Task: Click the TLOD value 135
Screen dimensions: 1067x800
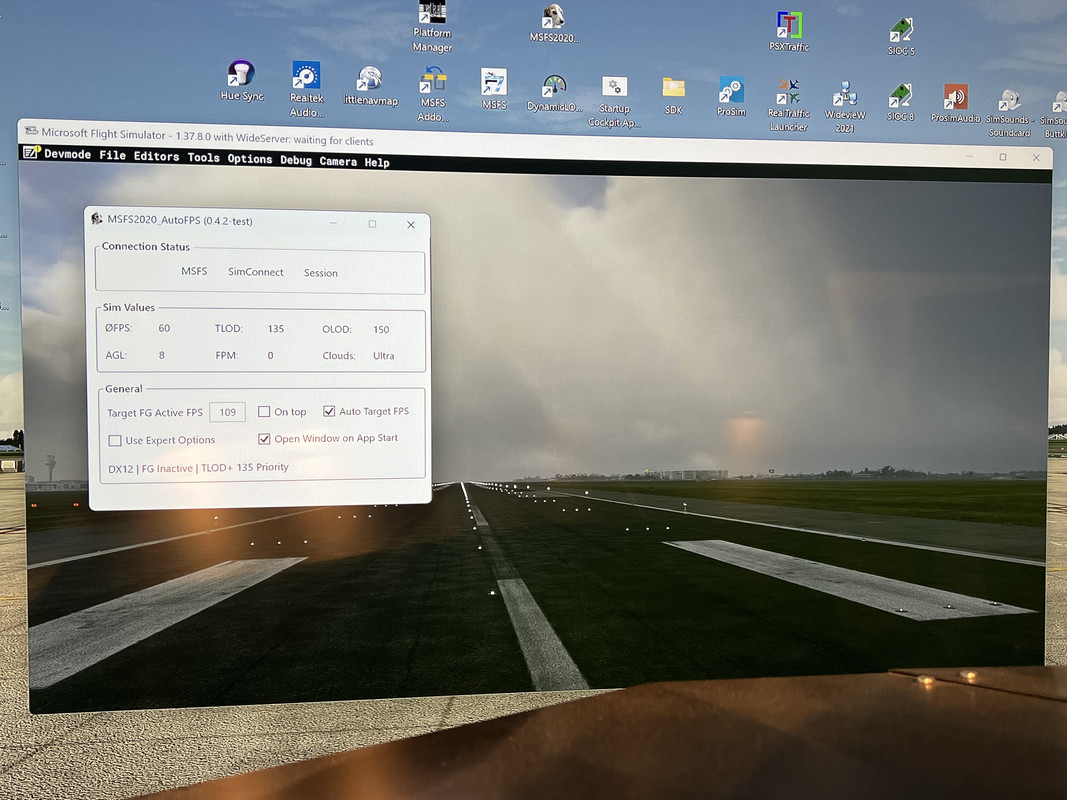Action: tap(276, 329)
